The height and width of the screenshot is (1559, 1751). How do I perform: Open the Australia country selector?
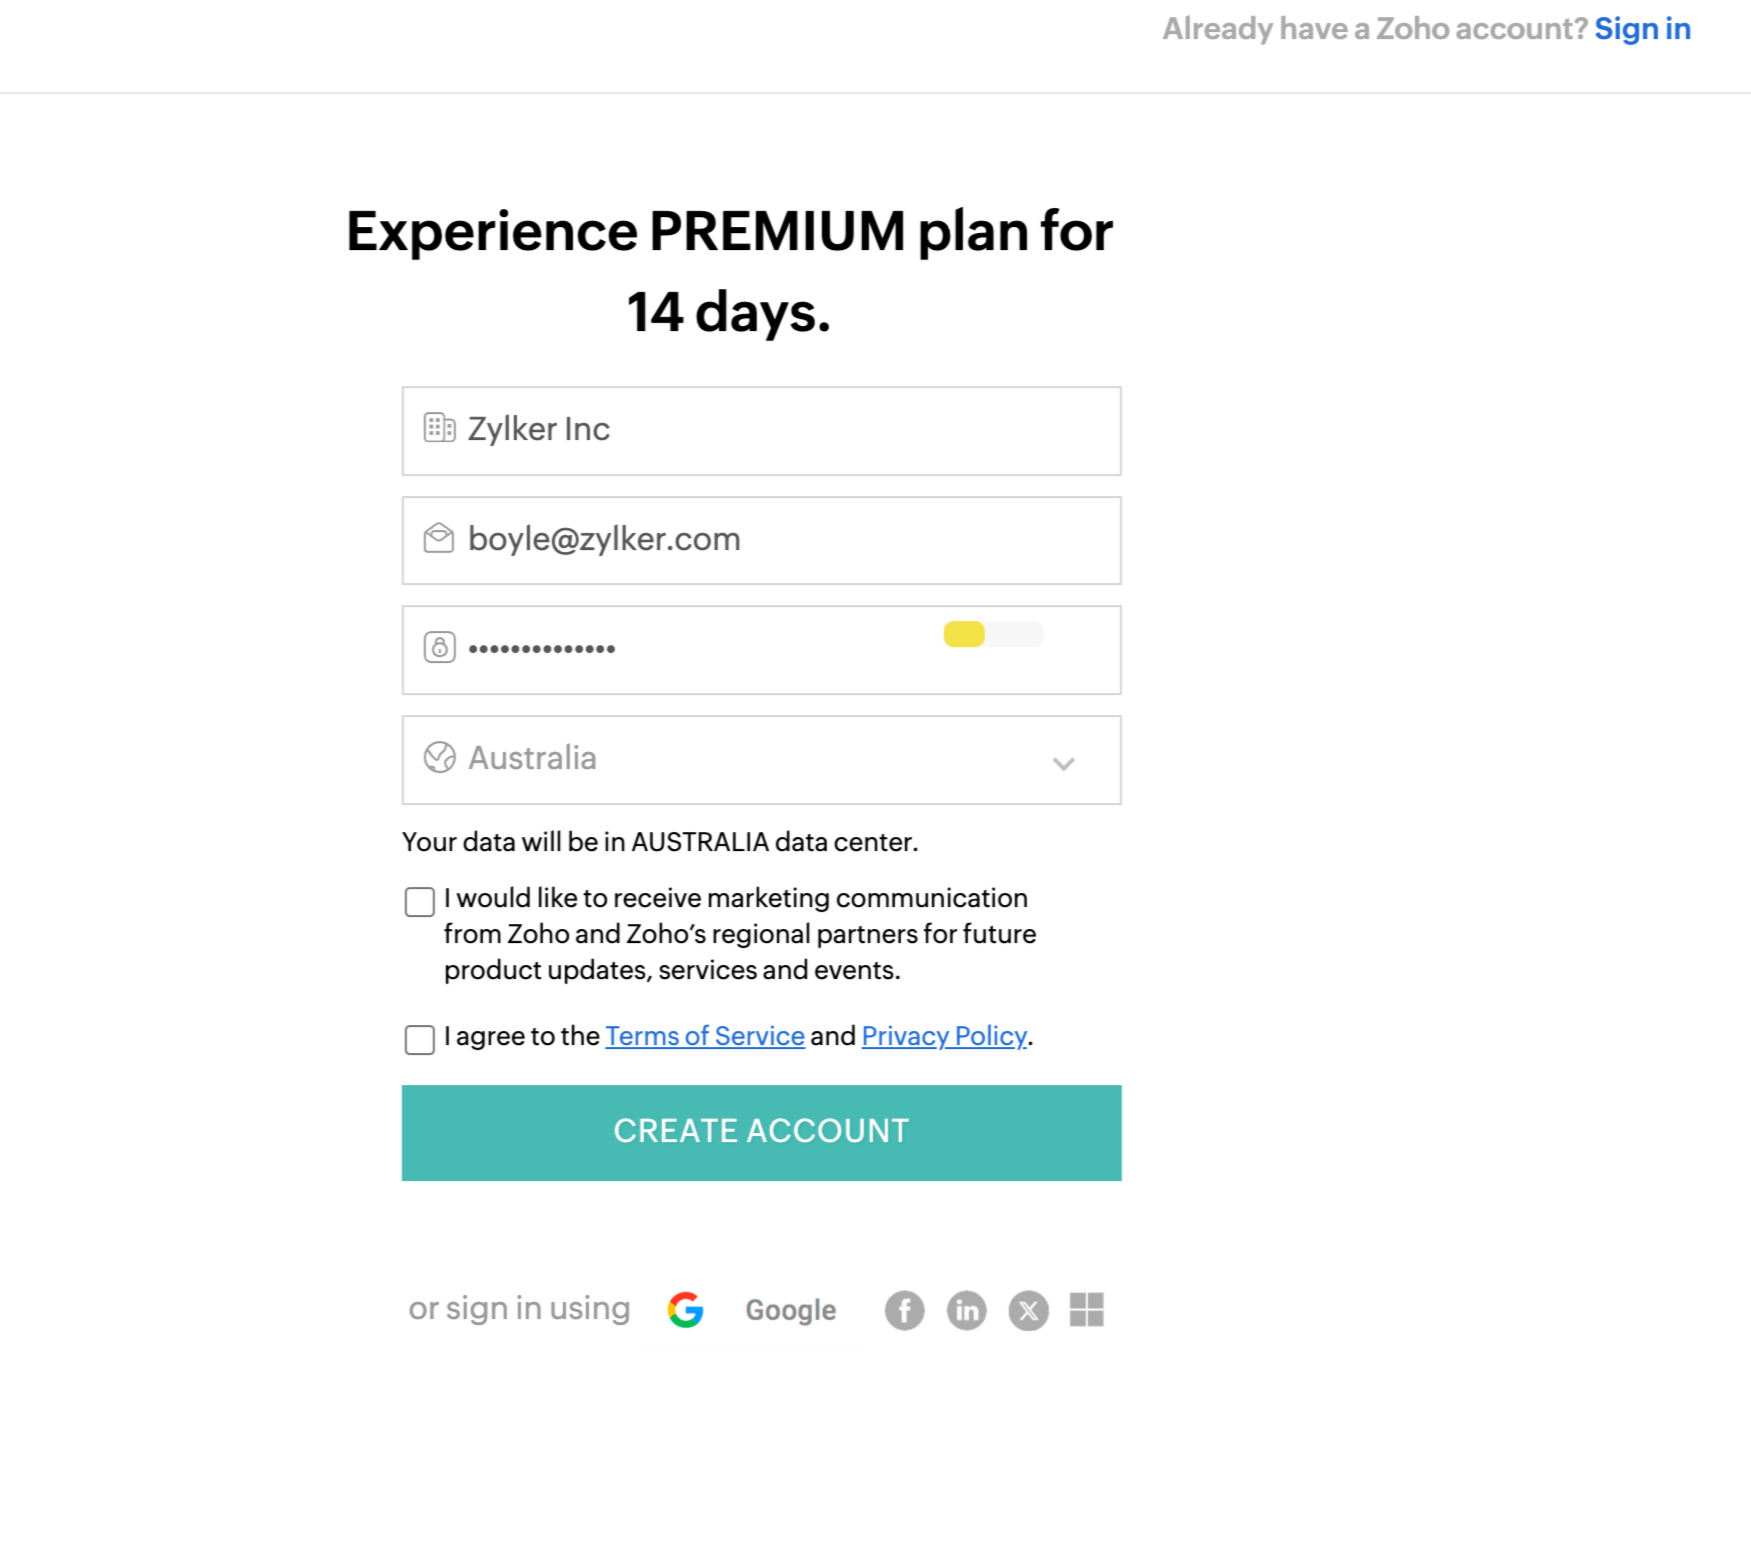[x=760, y=759]
